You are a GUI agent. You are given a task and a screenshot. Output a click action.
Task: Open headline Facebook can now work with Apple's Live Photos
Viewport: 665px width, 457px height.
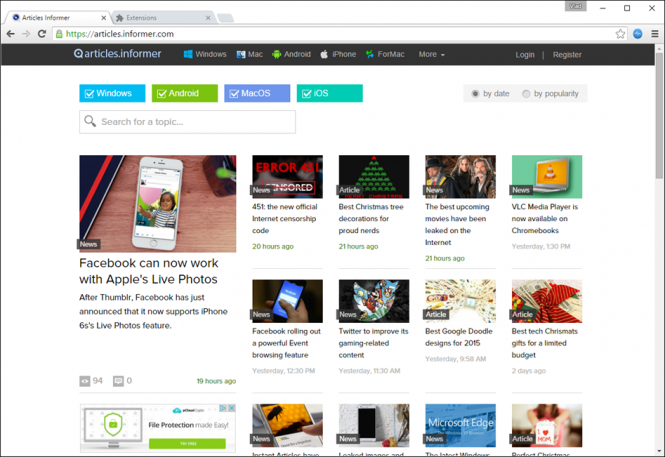tap(148, 271)
